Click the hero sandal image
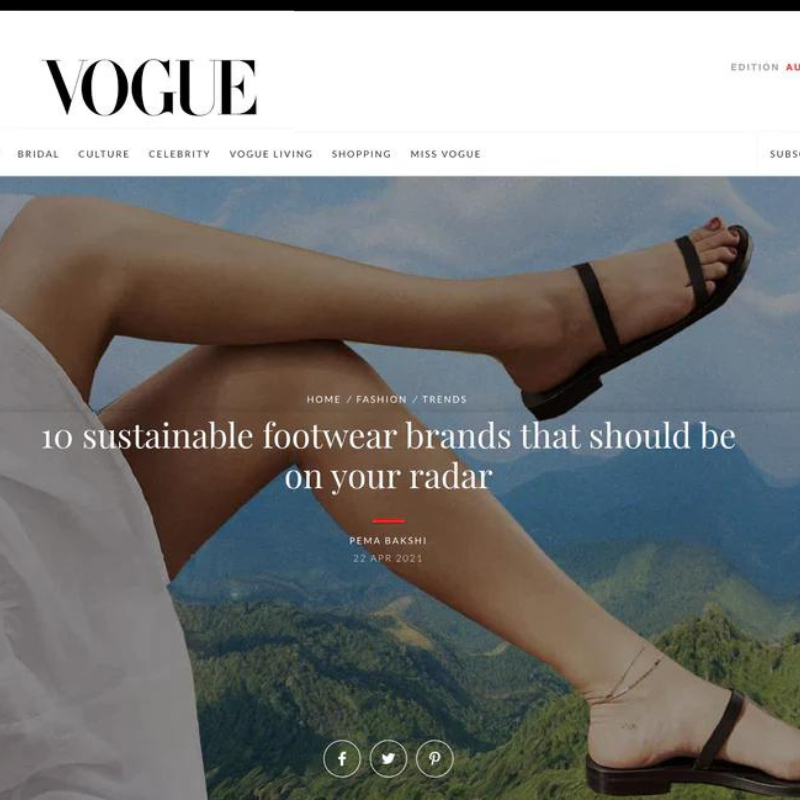The height and width of the screenshot is (800, 800). 400,488
